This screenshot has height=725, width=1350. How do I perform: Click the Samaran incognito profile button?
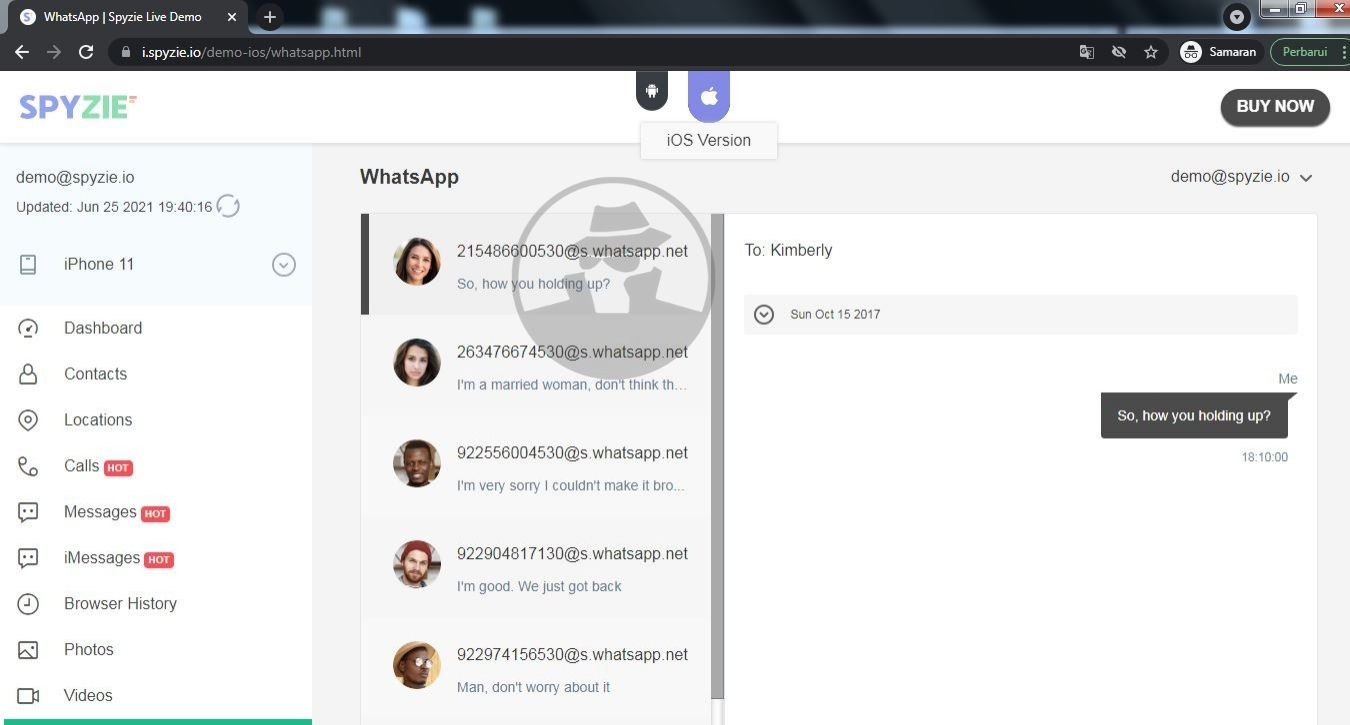tap(1218, 52)
